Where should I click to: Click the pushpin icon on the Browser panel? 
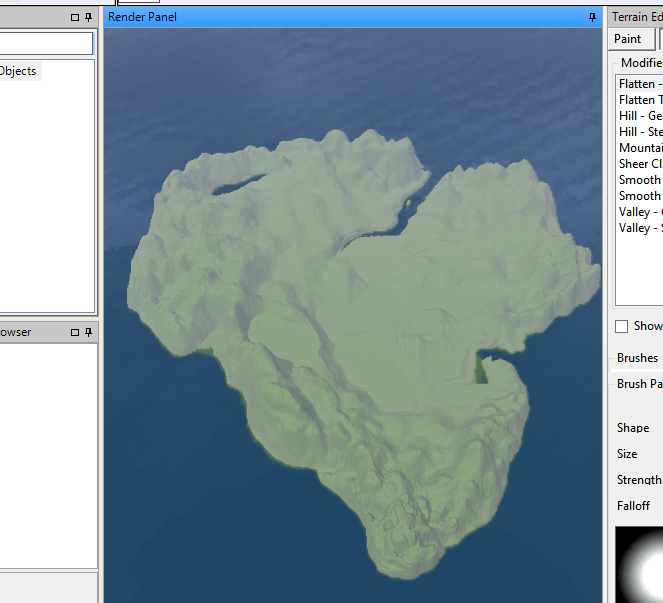coord(88,332)
